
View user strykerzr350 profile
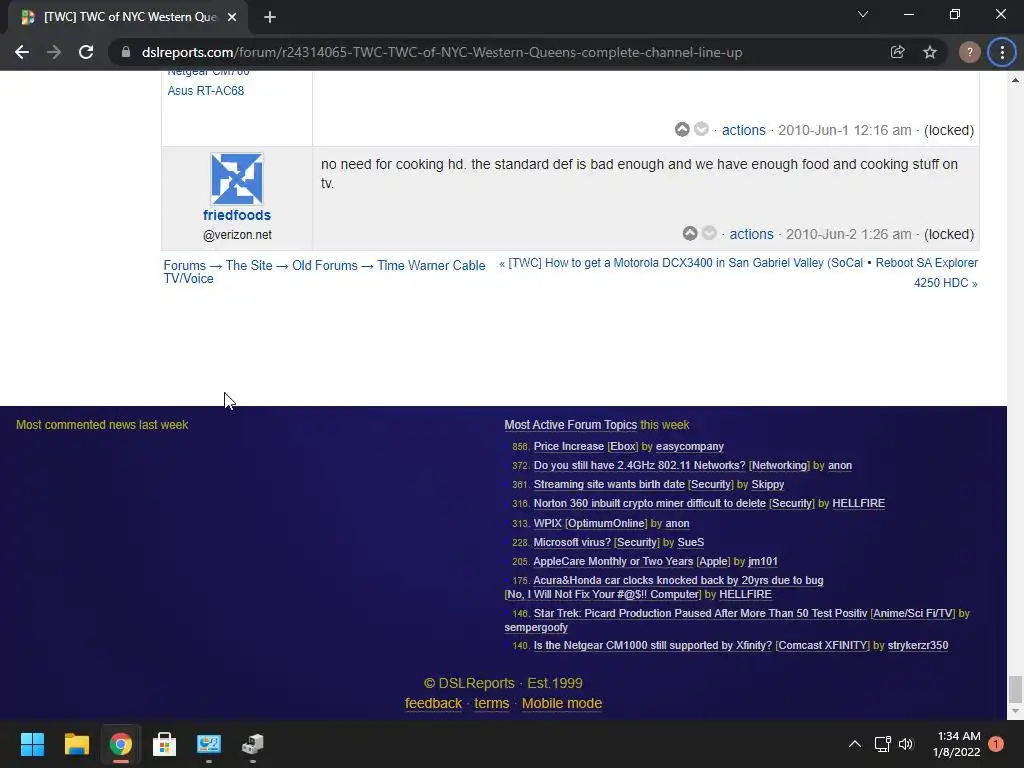pos(918,645)
